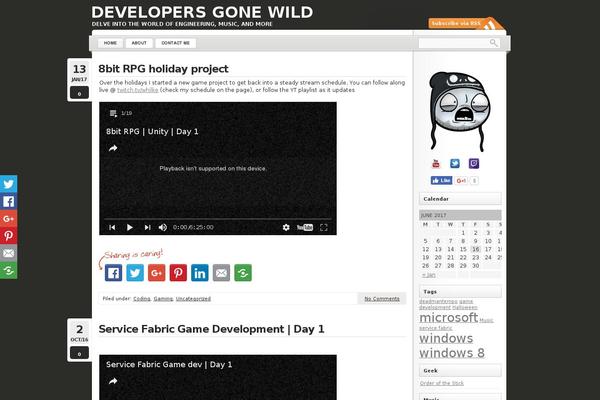Open the About page in navigation

coord(139,43)
